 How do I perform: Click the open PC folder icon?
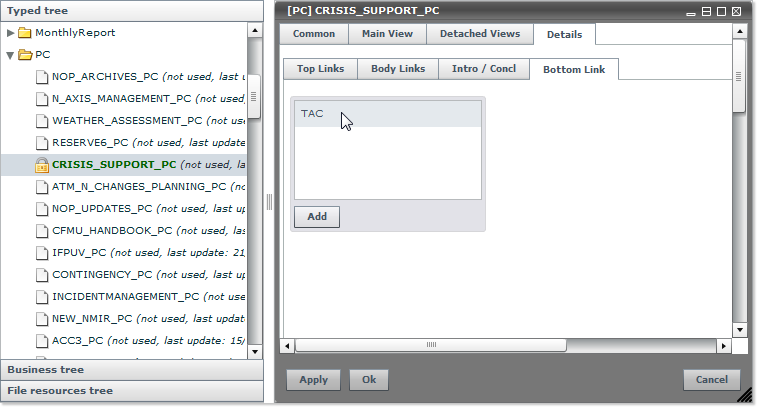[x=25, y=55]
